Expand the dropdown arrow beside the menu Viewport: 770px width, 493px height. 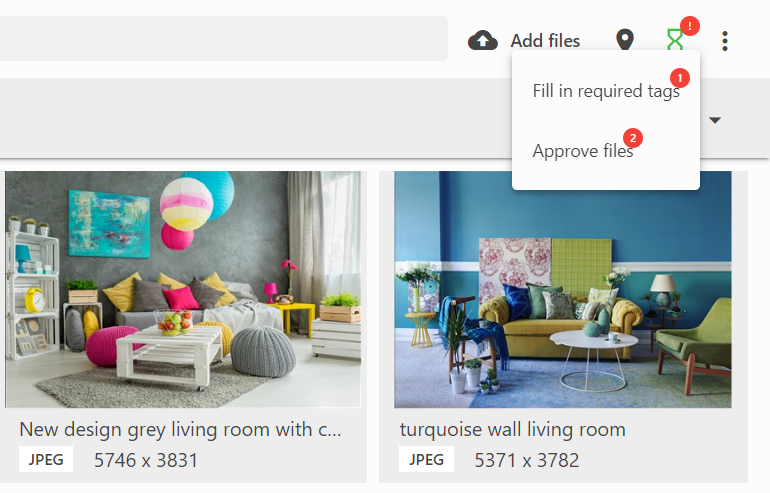[715, 120]
